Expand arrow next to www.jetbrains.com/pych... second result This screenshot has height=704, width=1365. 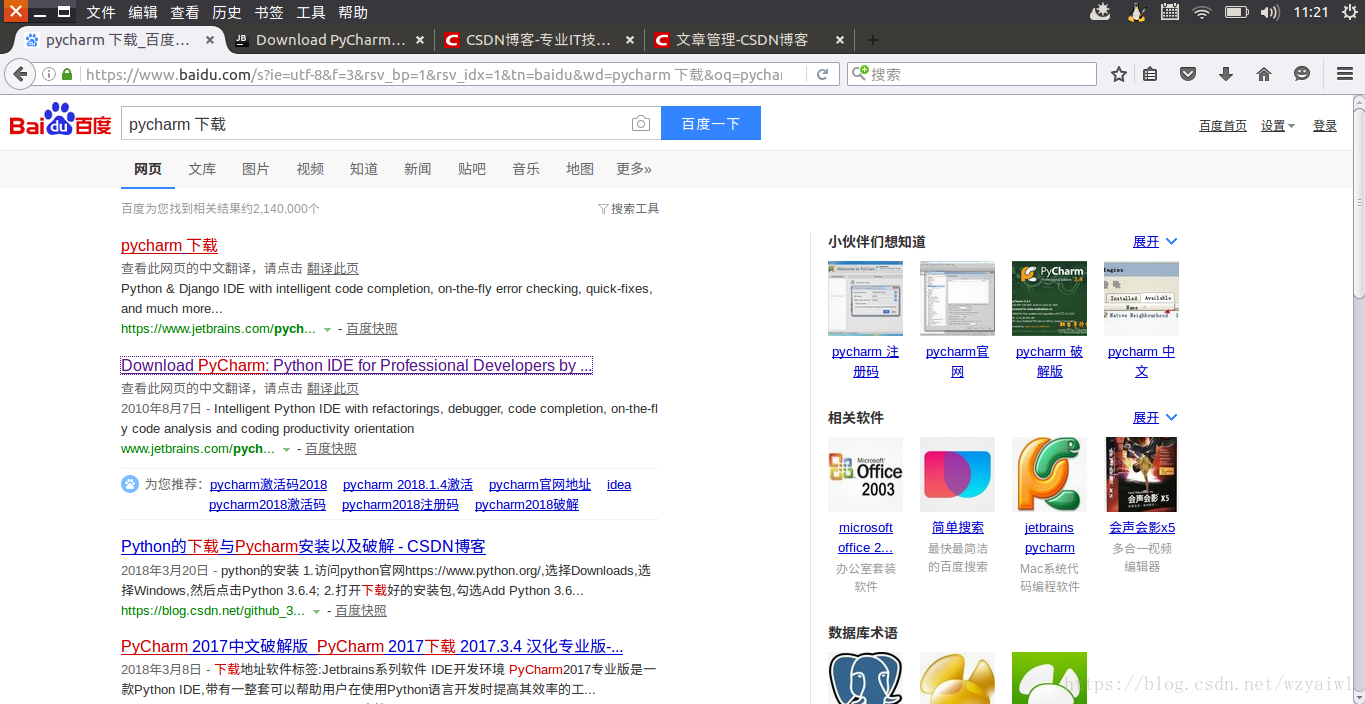pyautogui.click(x=286, y=450)
